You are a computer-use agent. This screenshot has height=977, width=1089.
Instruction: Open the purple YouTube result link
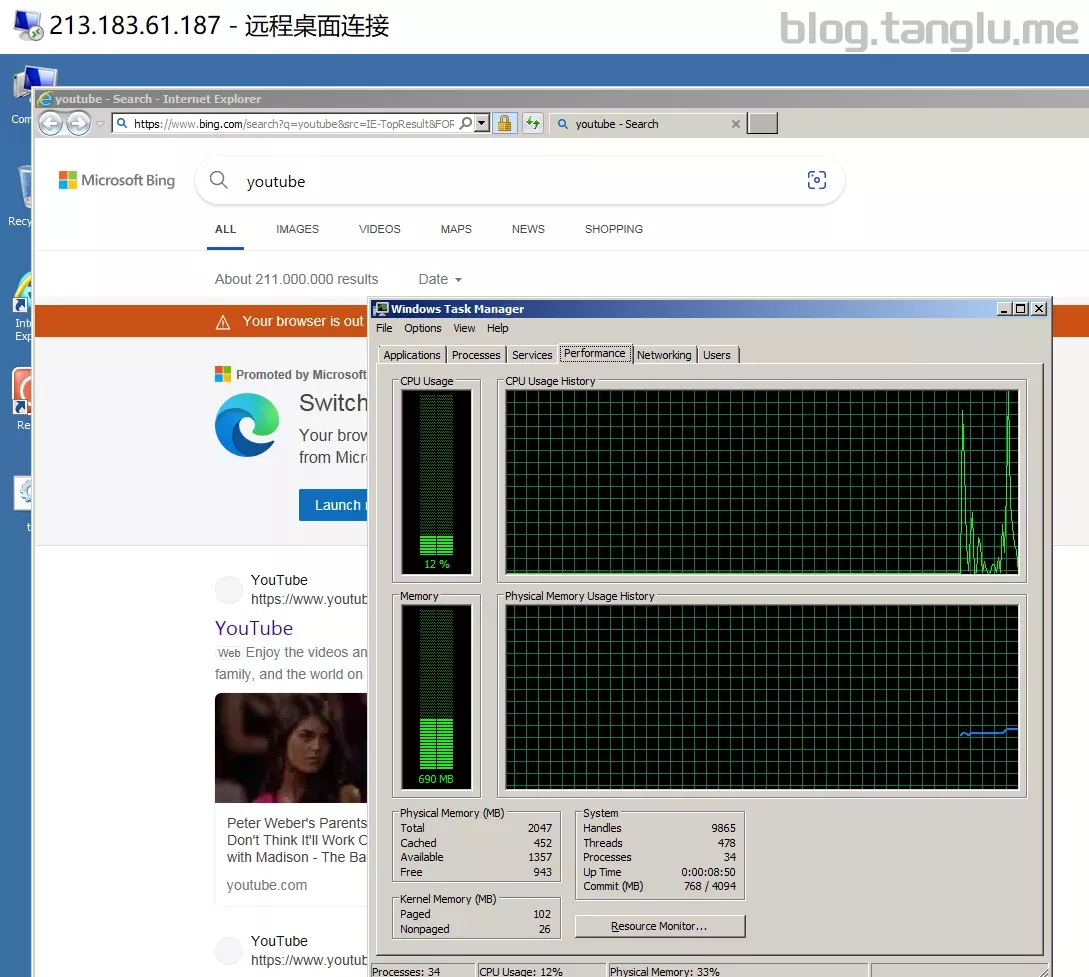pos(254,628)
